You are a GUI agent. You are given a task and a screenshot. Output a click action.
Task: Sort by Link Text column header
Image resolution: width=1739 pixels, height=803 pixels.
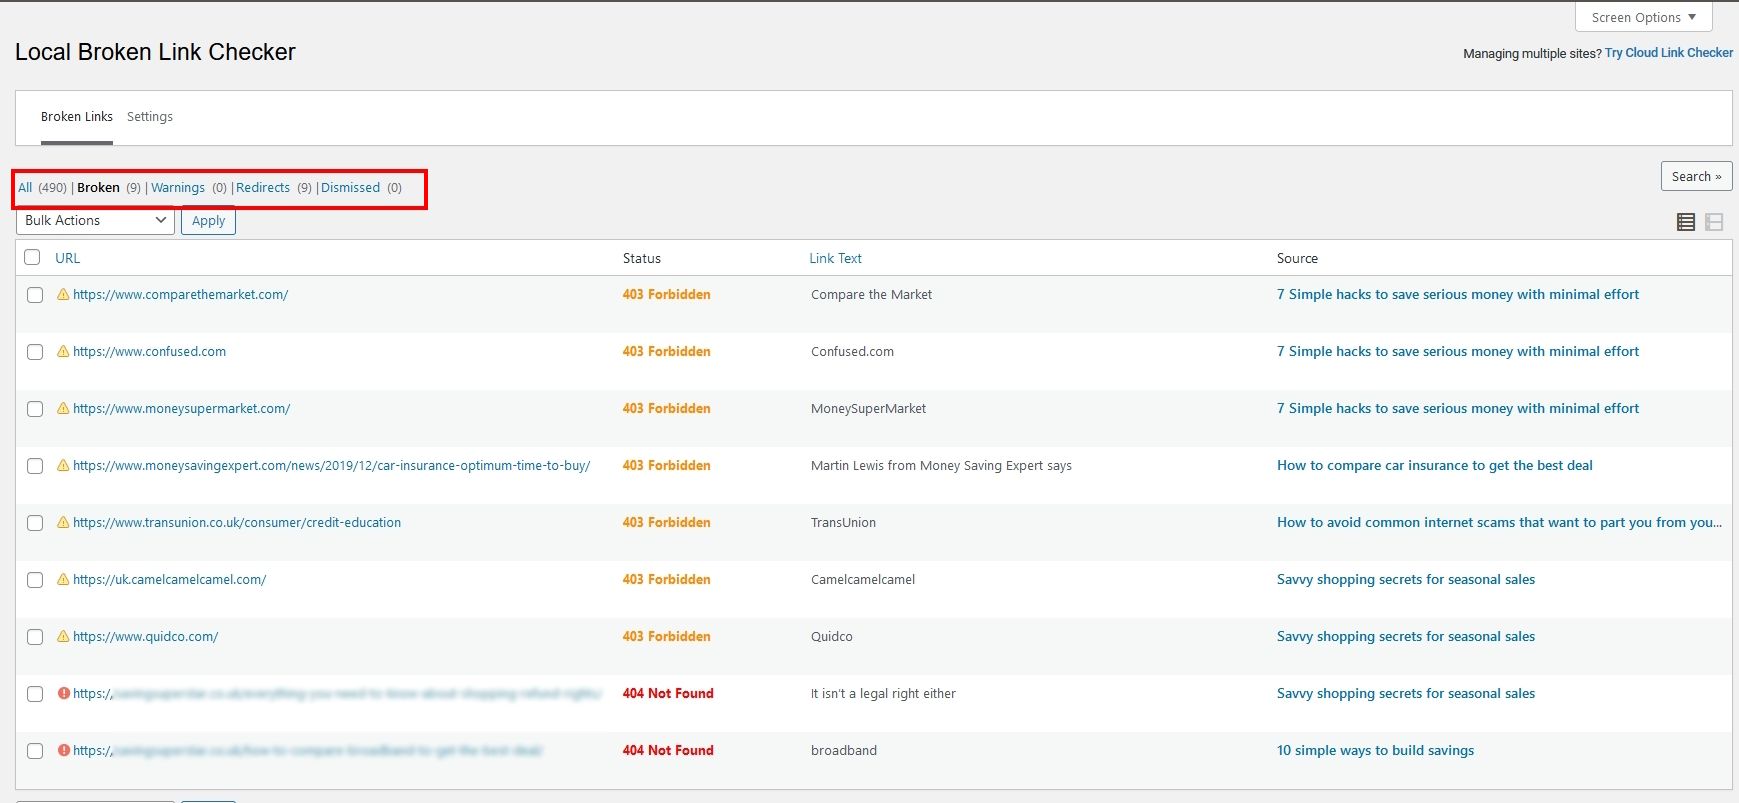pyautogui.click(x=835, y=258)
